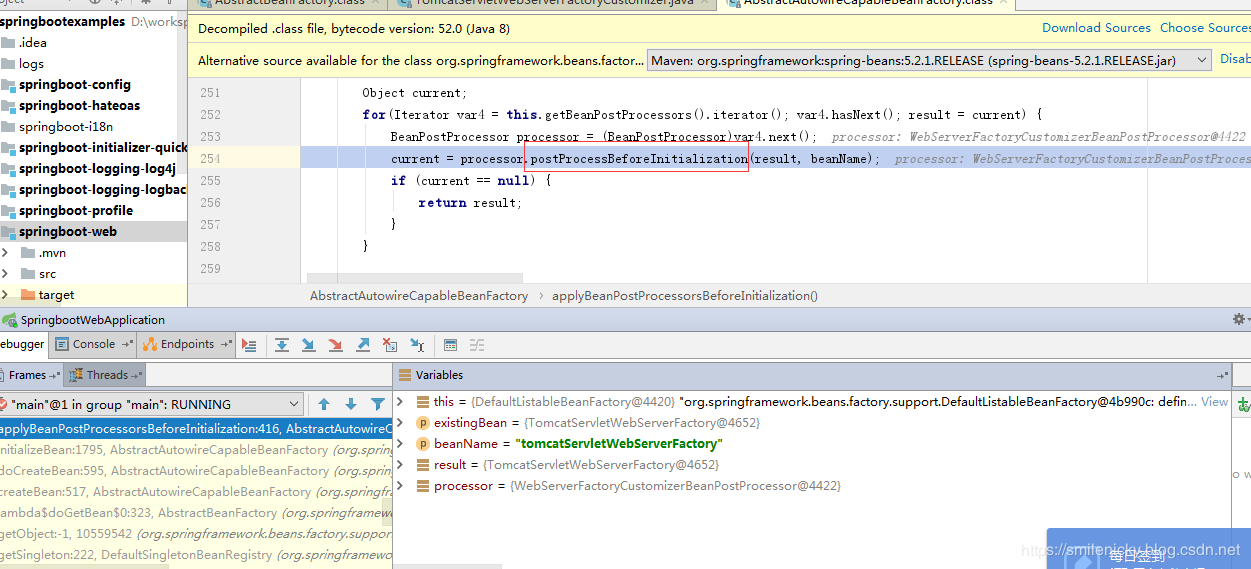This screenshot has width=1251, height=569.
Task: Open TomcatServletWebServerFactoryCustomizer.java editor tab
Action: 554,3
